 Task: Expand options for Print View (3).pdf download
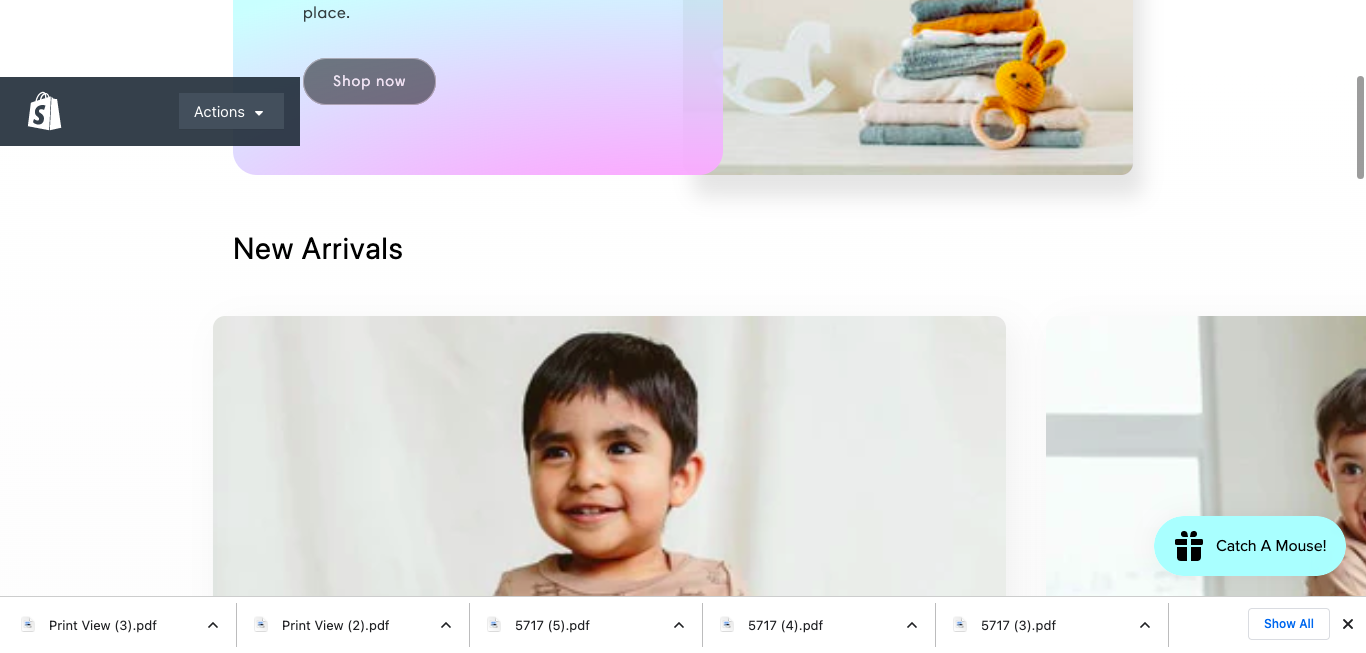(x=213, y=625)
